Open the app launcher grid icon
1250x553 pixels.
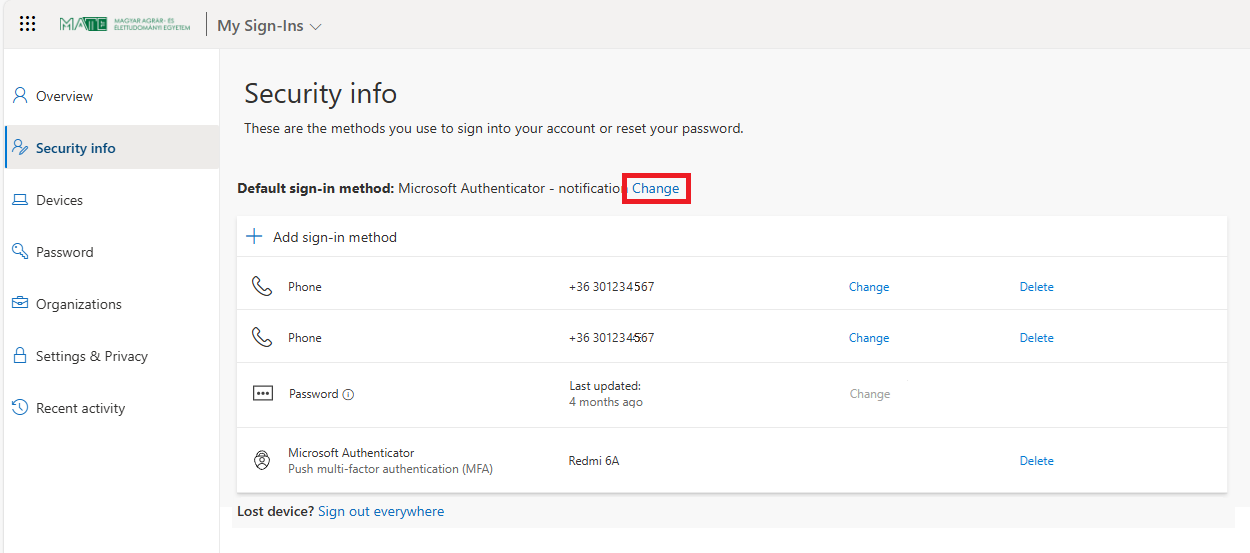pyautogui.click(x=28, y=24)
